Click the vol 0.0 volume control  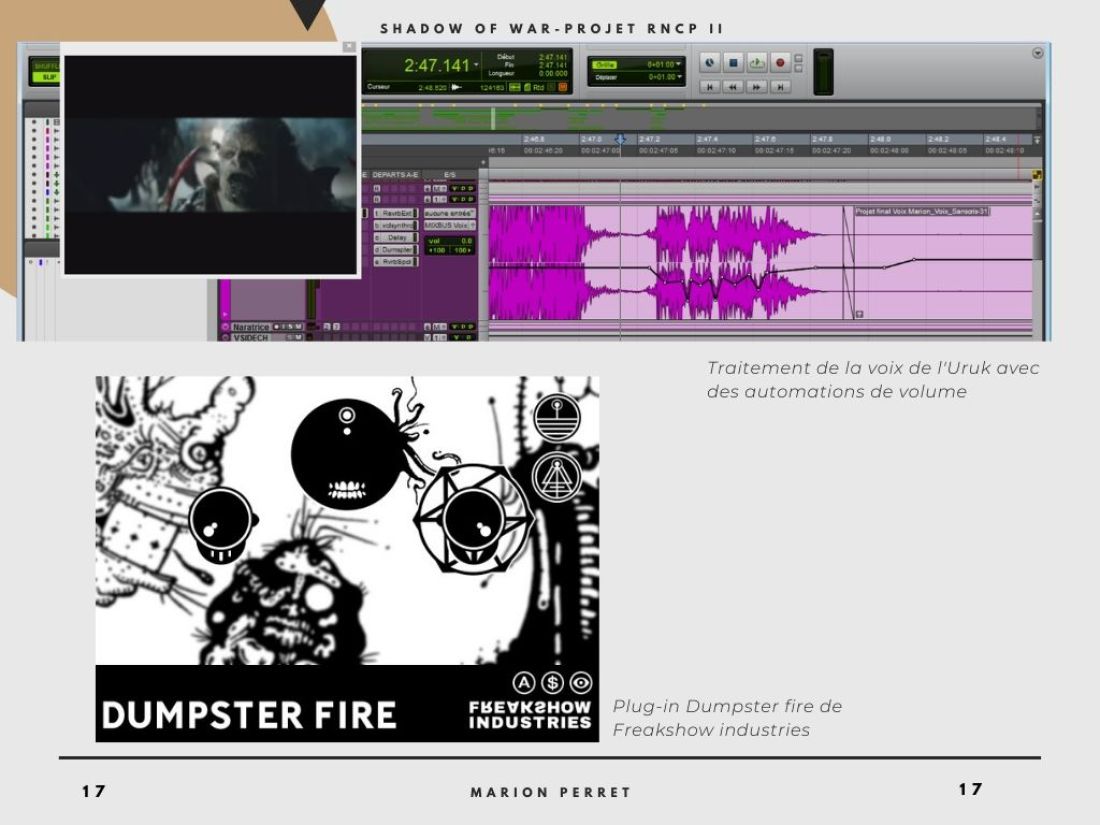coord(450,241)
